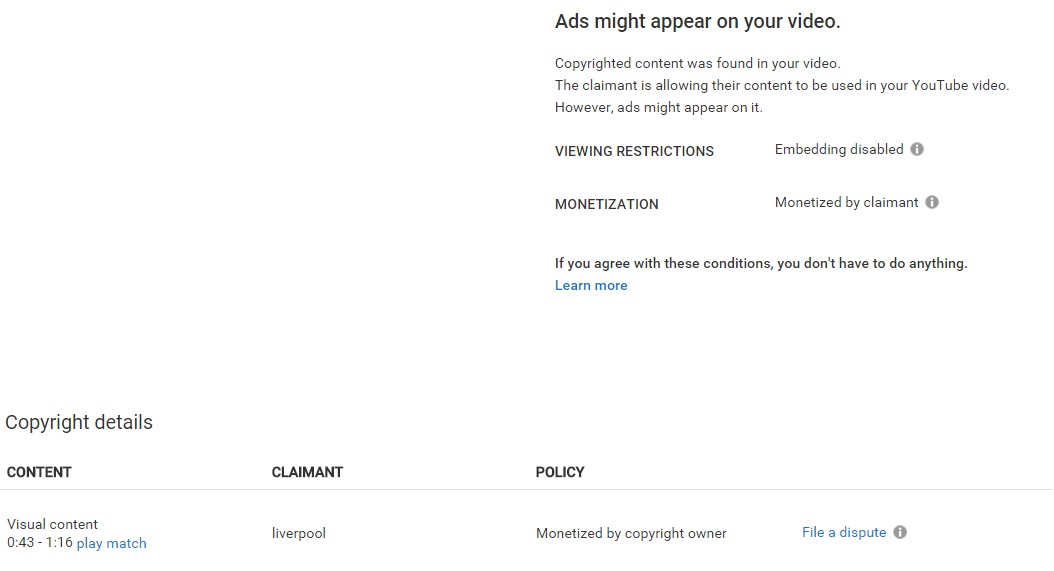Click File a dispute link
Screen dimensions: 1054x571
[844, 533]
